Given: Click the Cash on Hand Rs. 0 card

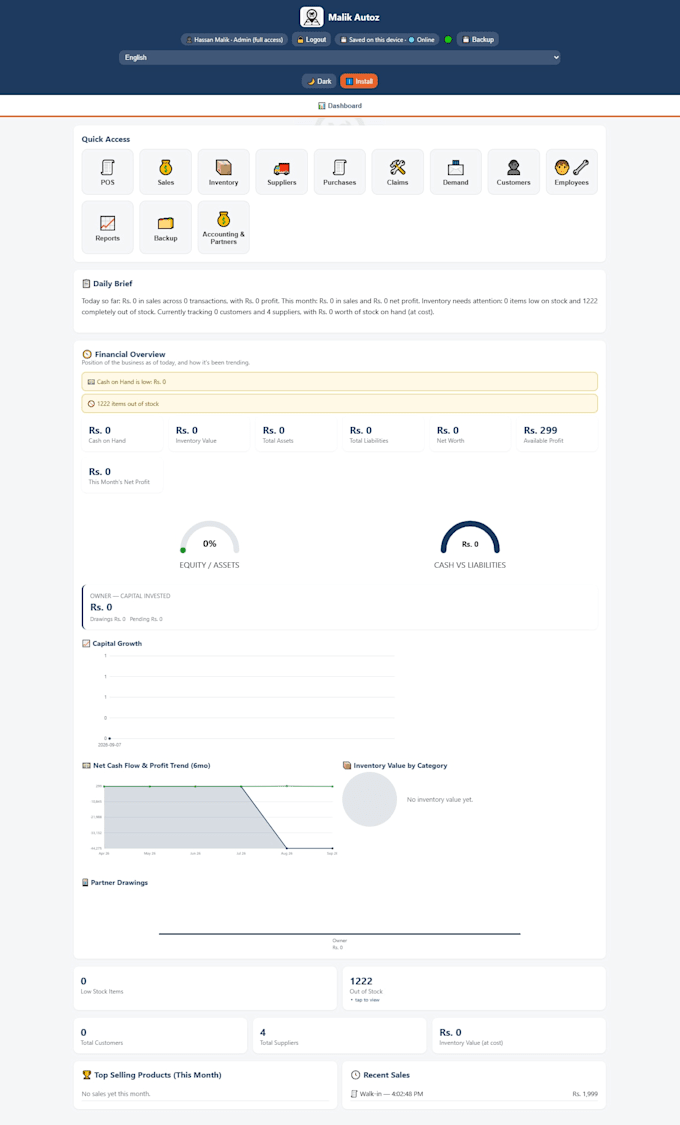Looking at the screenshot, I should point(122,435).
